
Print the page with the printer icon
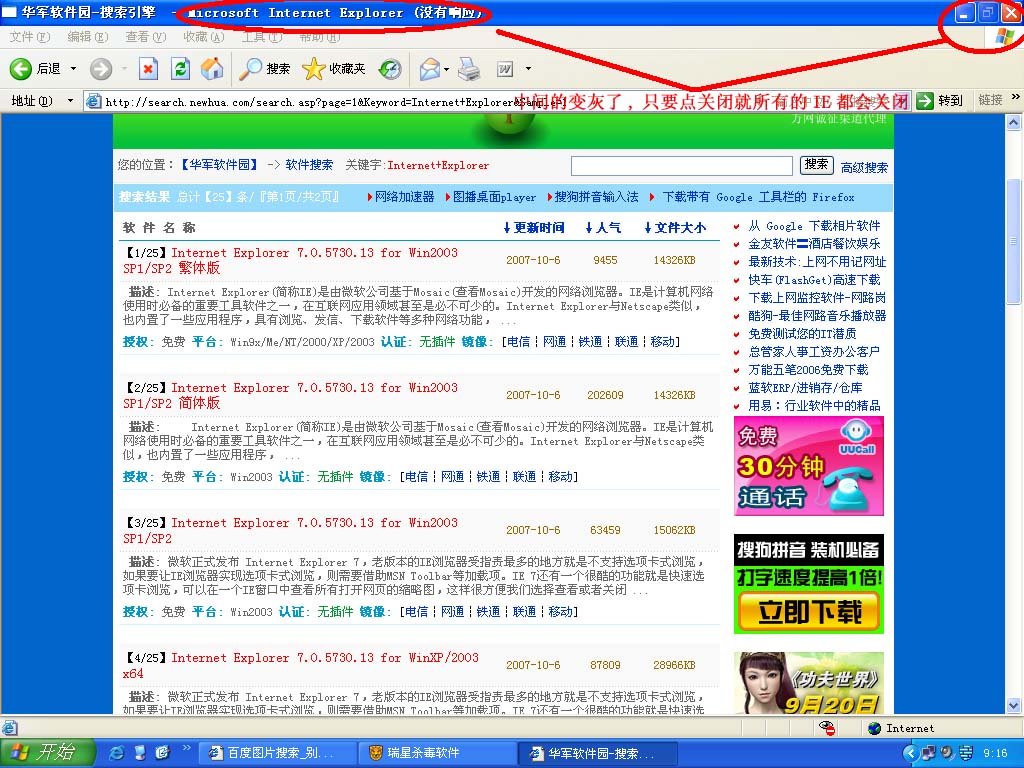(x=469, y=69)
